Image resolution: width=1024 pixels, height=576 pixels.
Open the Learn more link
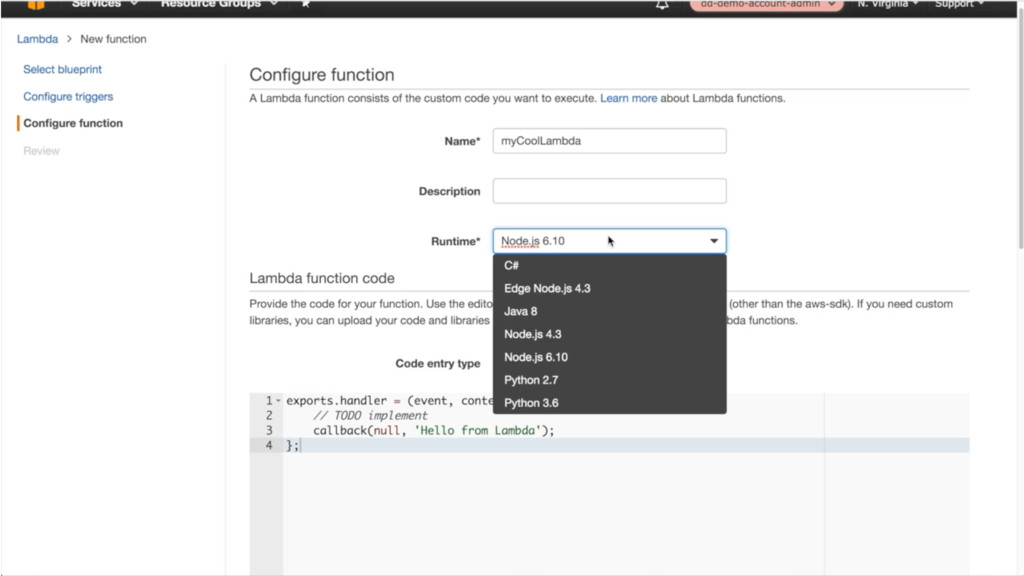(628, 99)
